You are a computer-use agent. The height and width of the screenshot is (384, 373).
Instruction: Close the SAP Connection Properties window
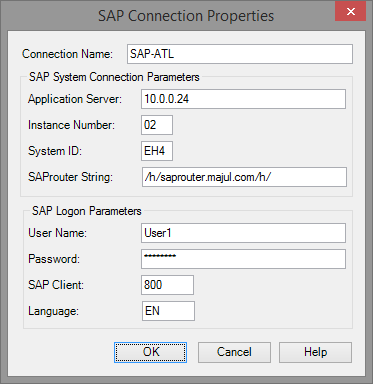(351, 12)
